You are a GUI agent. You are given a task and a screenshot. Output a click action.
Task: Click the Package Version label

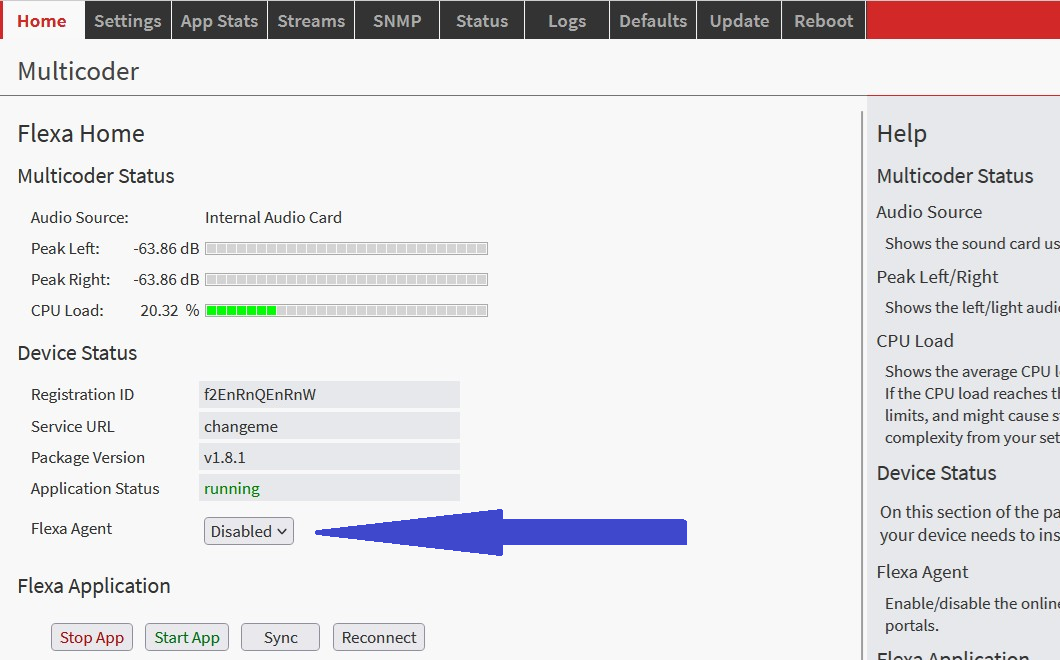pos(88,458)
